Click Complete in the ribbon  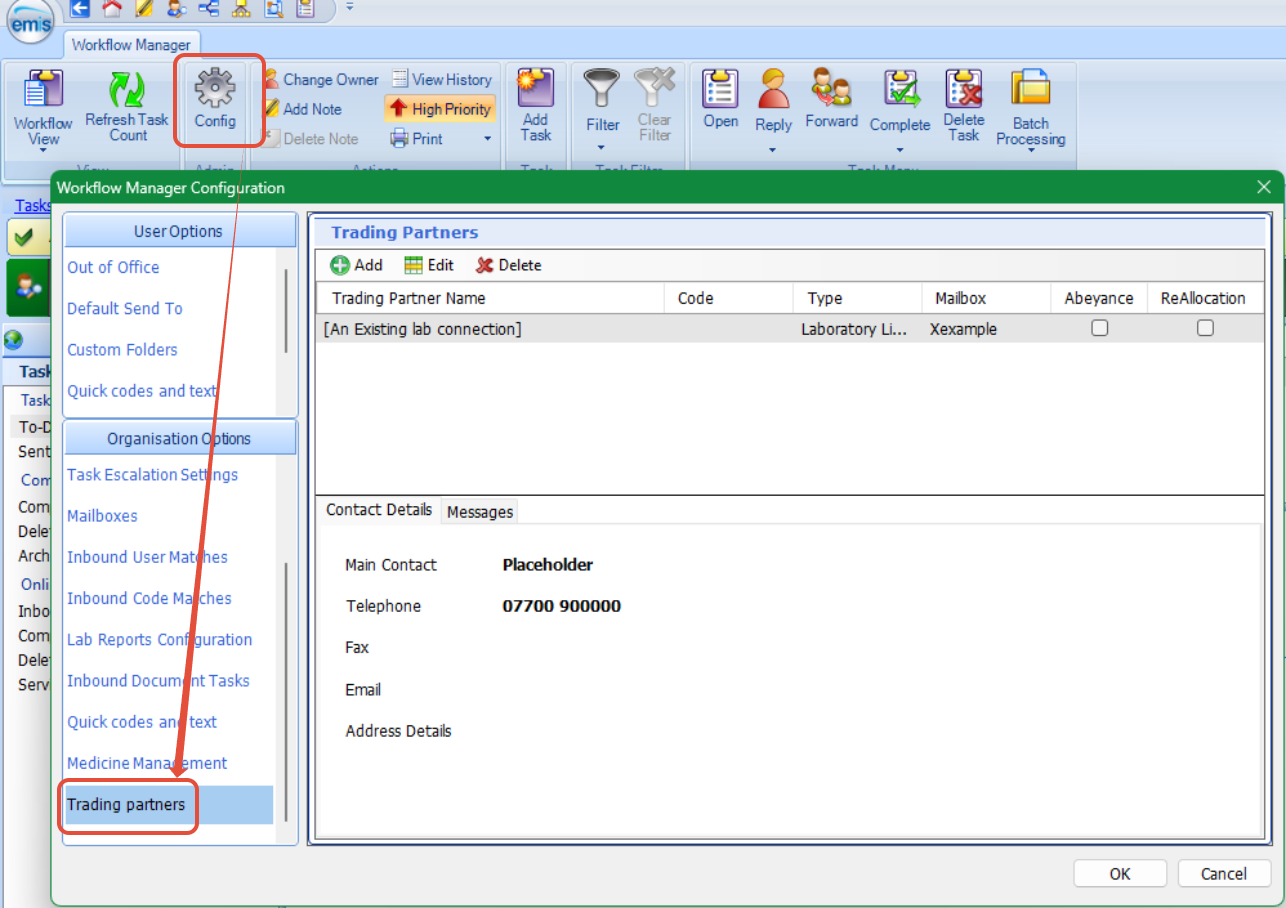pos(900,100)
